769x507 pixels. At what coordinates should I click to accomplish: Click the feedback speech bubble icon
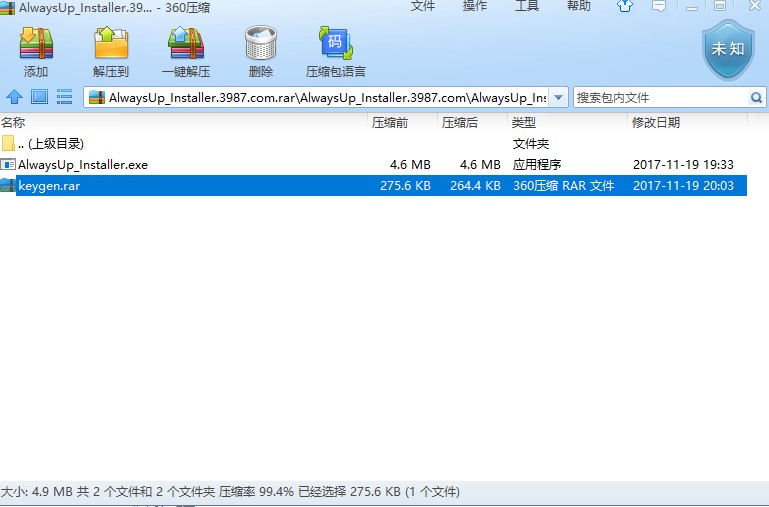pyautogui.click(x=659, y=6)
